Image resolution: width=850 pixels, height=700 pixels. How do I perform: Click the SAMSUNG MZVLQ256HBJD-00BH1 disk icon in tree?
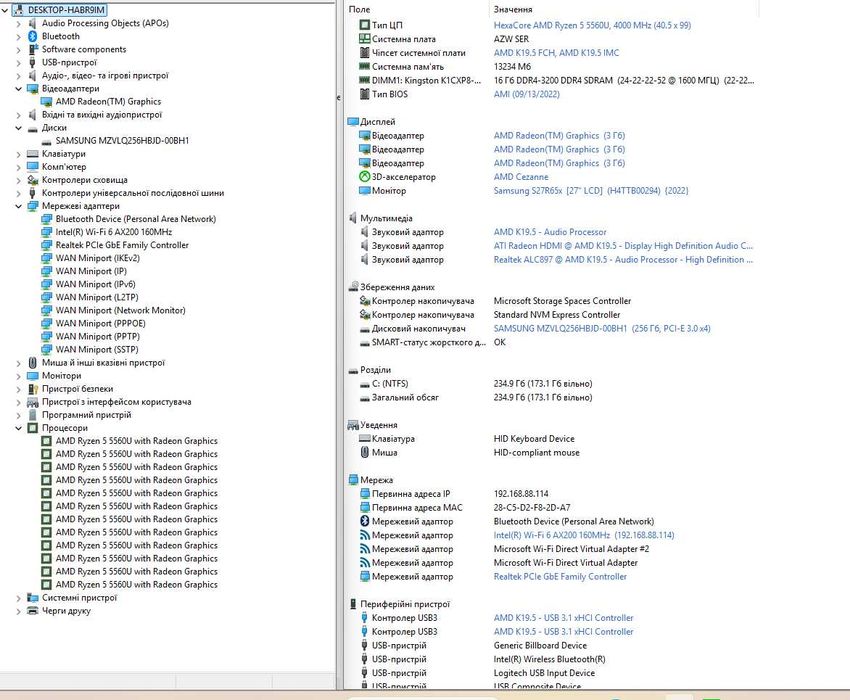point(47,141)
